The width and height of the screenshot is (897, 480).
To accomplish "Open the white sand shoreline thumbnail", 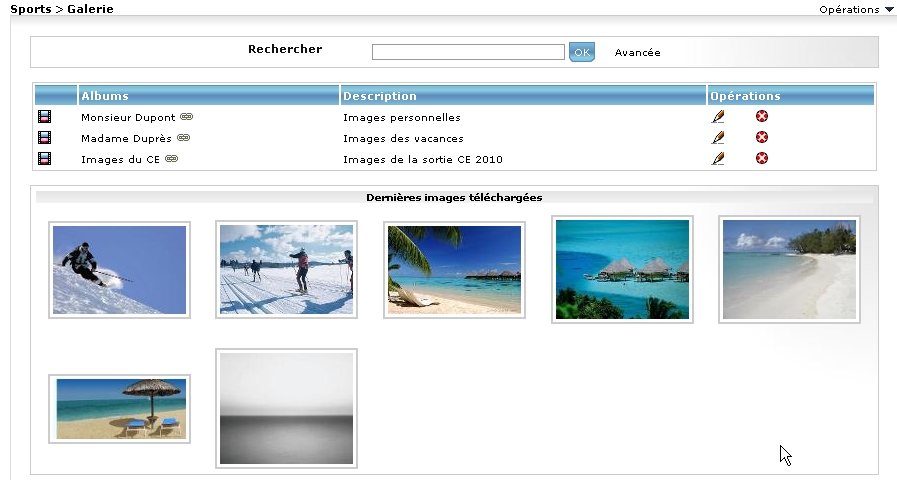I will [789, 269].
